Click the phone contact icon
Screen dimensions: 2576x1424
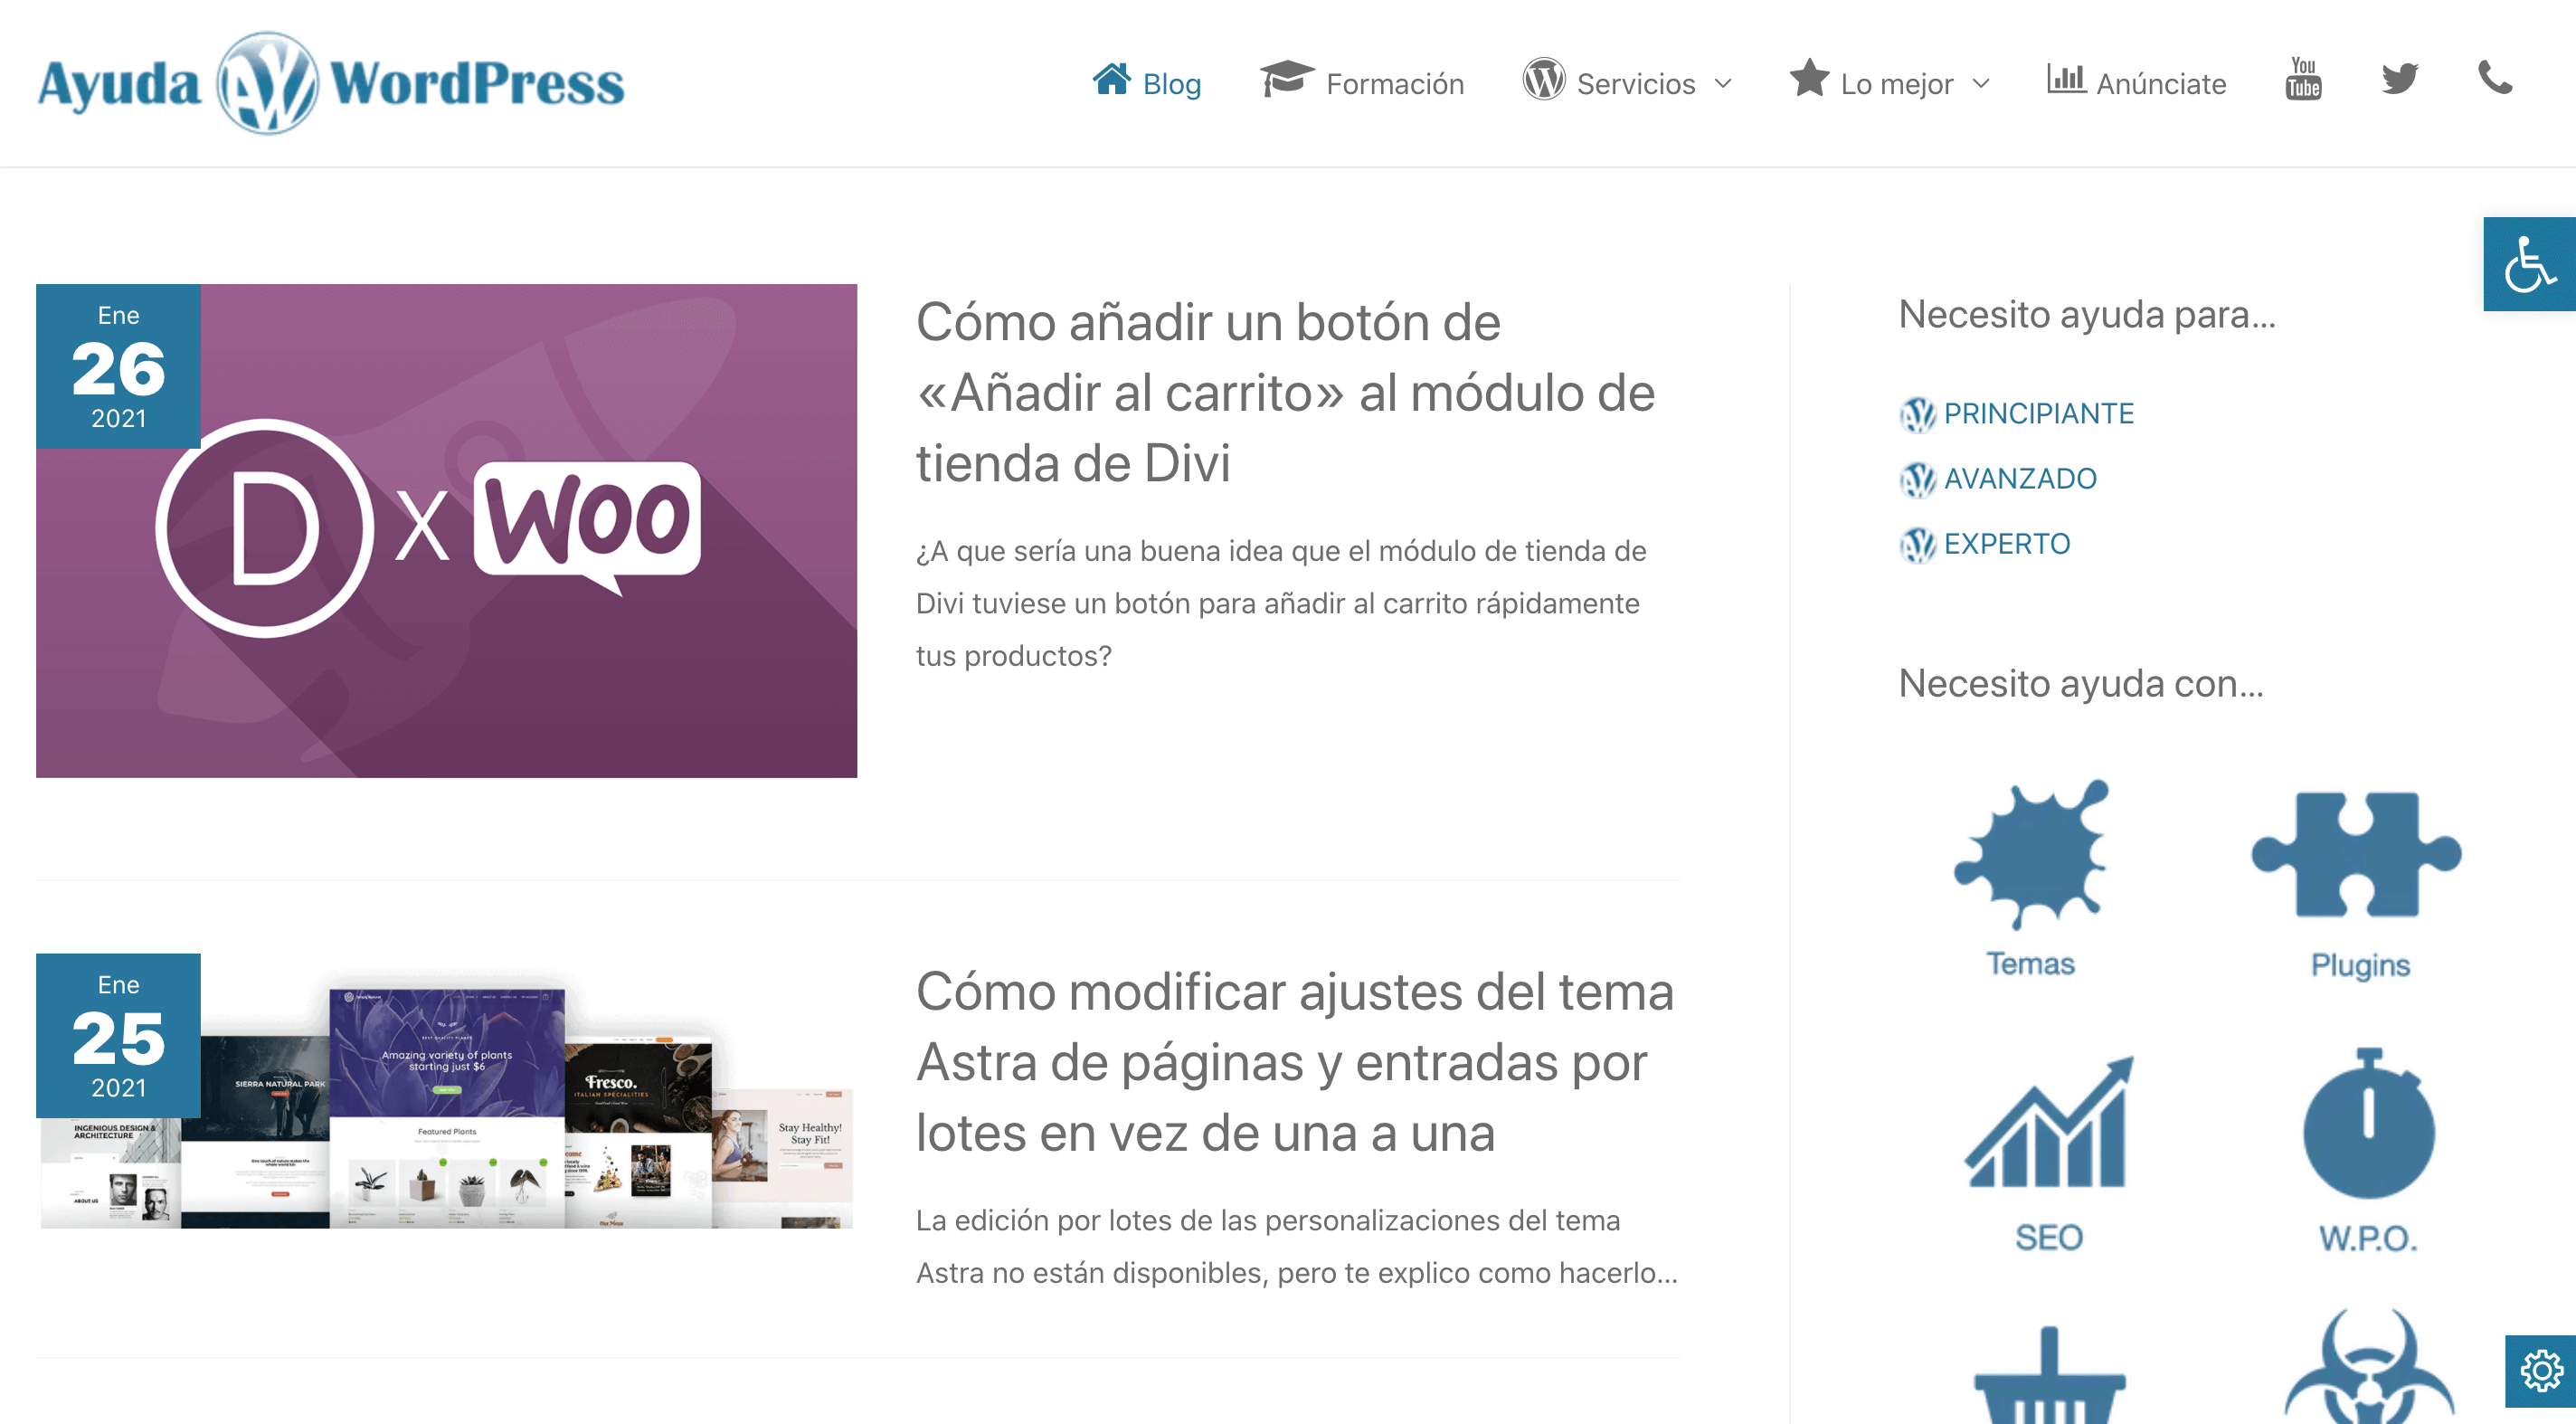(2494, 78)
